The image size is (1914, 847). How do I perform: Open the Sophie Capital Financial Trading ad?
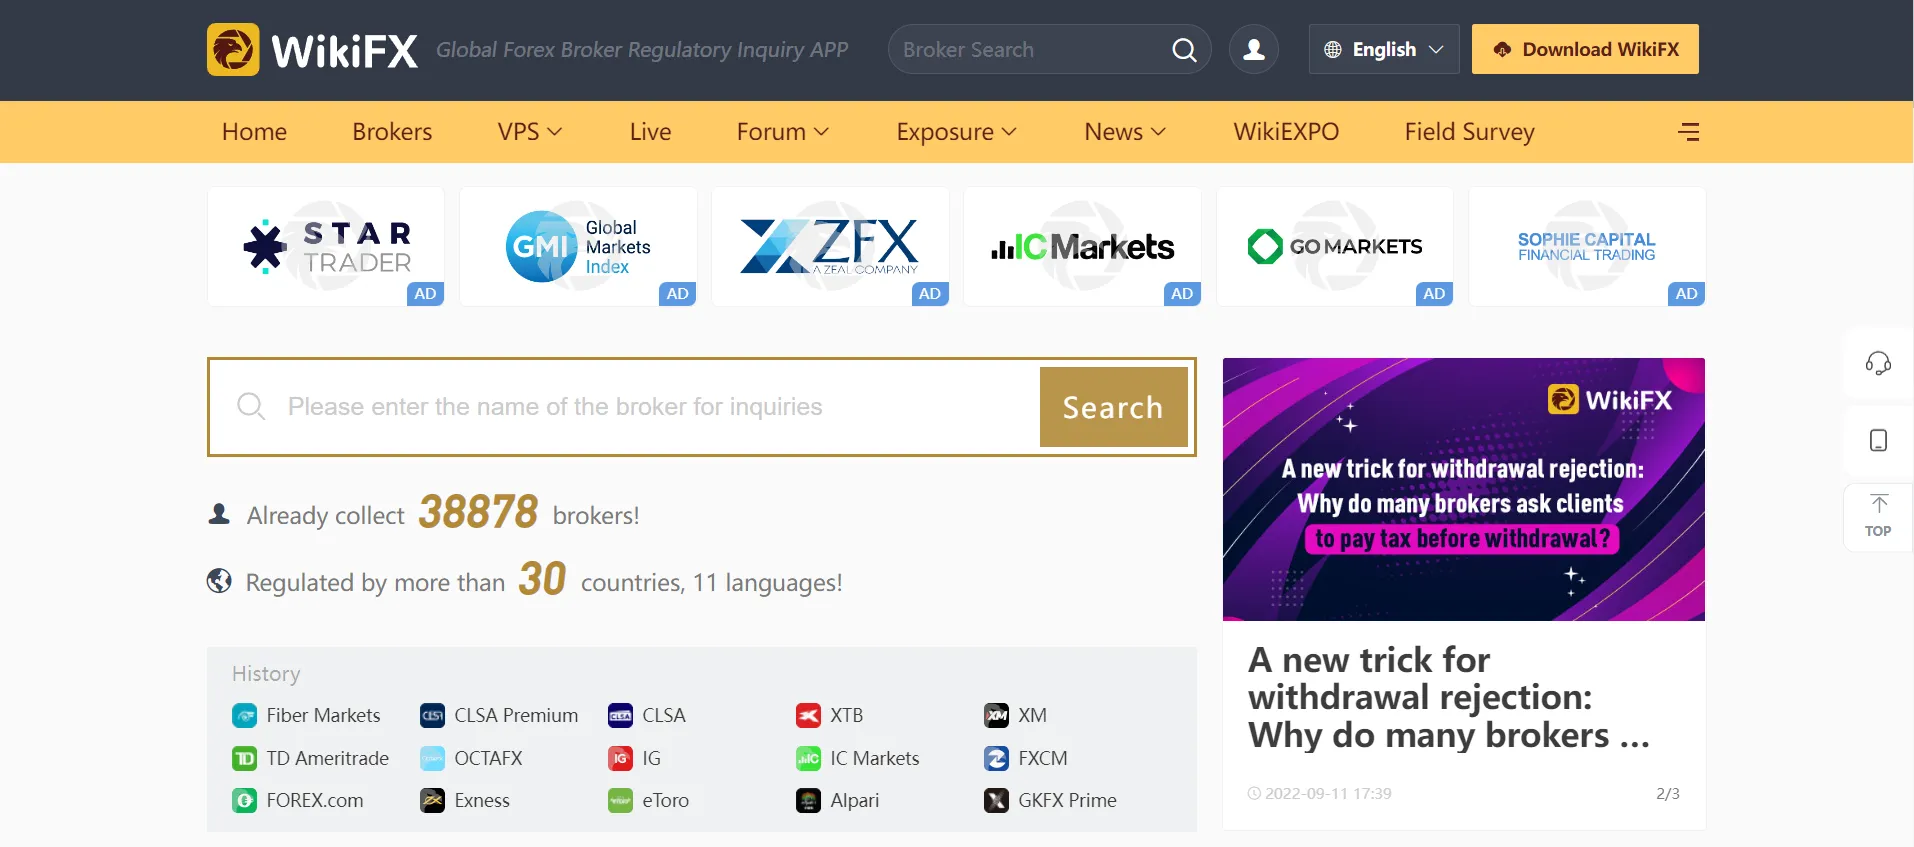[x=1587, y=246]
